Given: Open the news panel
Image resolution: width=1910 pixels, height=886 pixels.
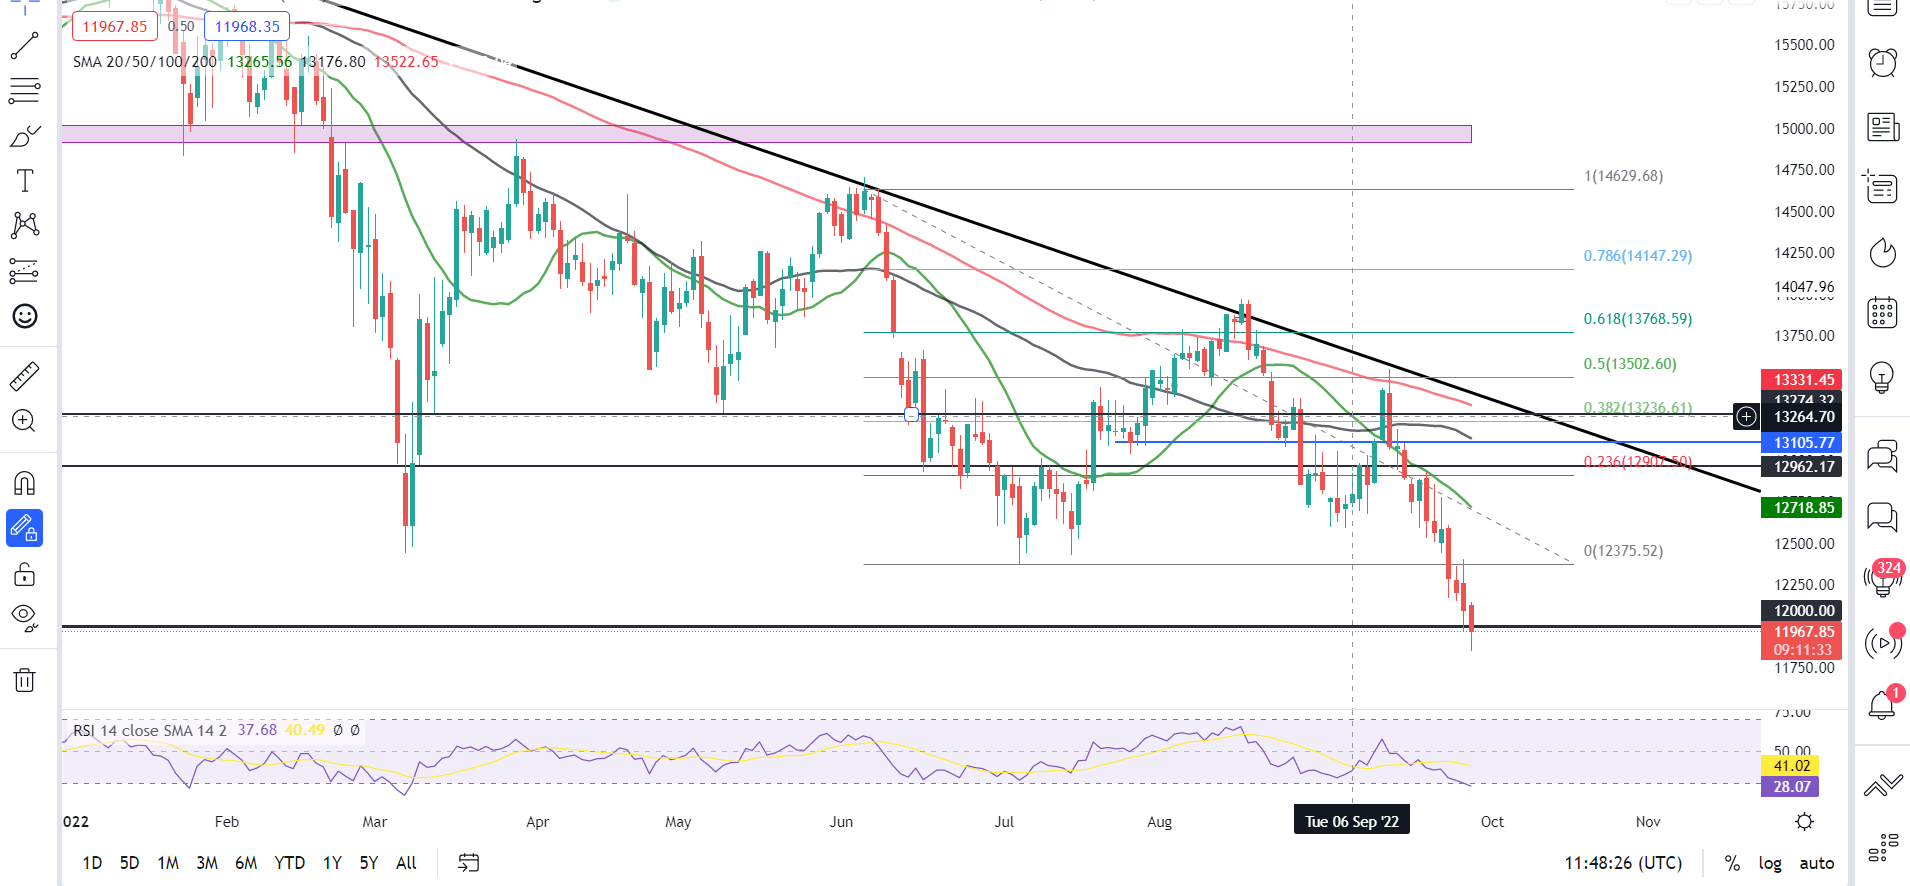Looking at the screenshot, I should pos(1883,127).
